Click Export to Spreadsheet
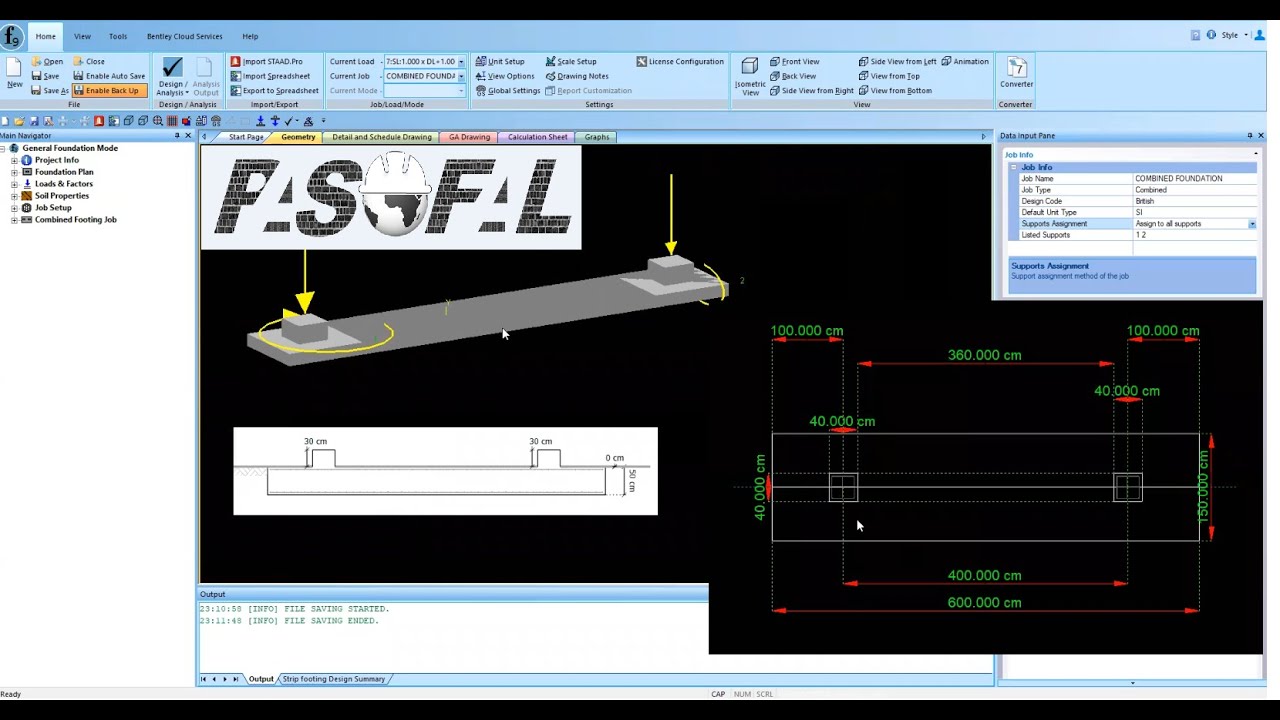The height and width of the screenshot is (720, 1280). tap(274, 90)
